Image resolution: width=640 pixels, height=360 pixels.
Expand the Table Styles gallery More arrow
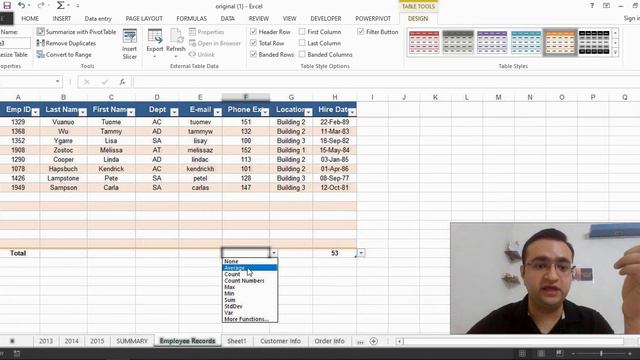(616, 52)
